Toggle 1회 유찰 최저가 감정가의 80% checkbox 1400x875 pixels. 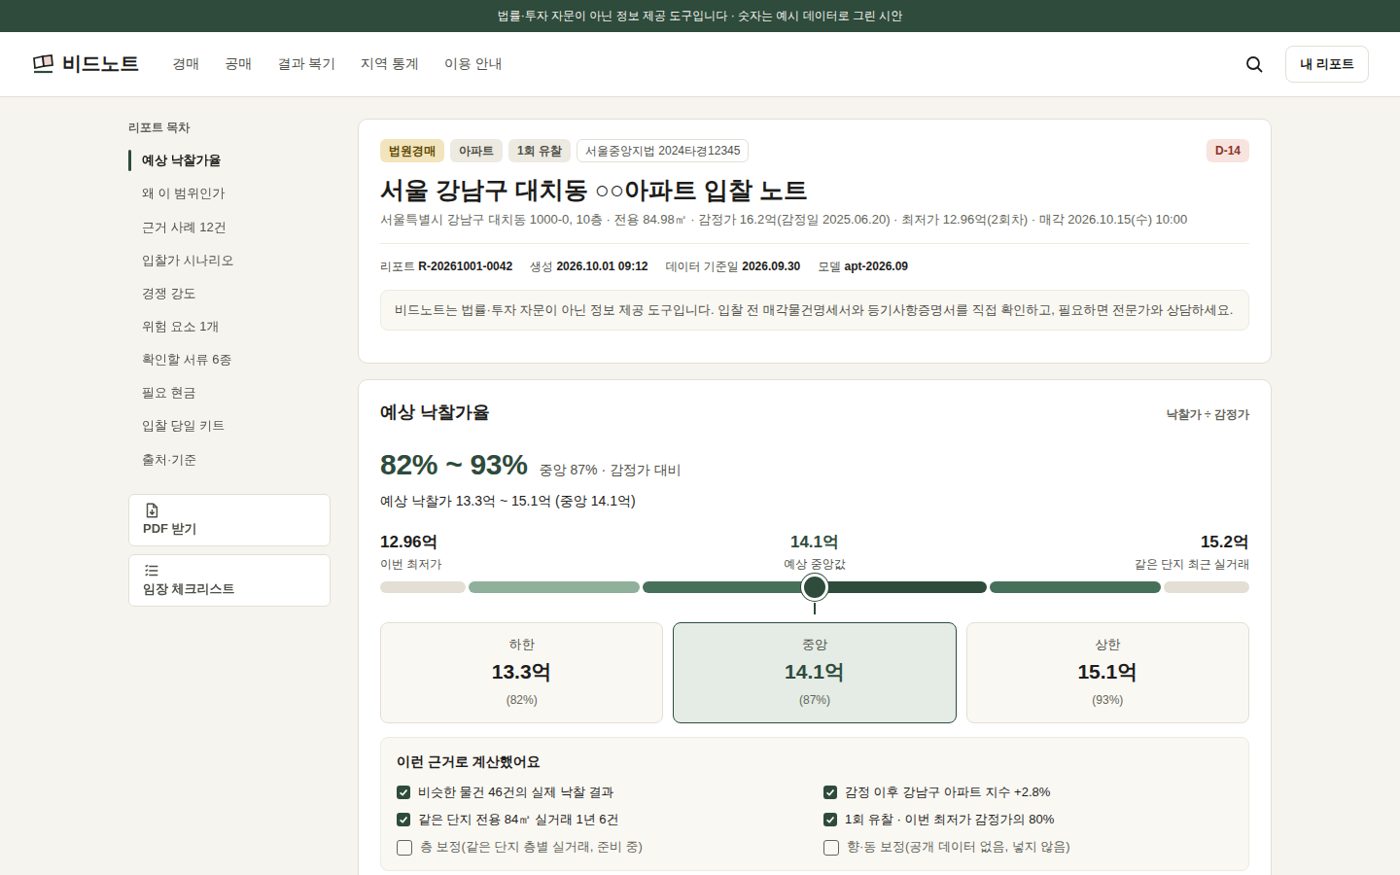pos(830,819)
